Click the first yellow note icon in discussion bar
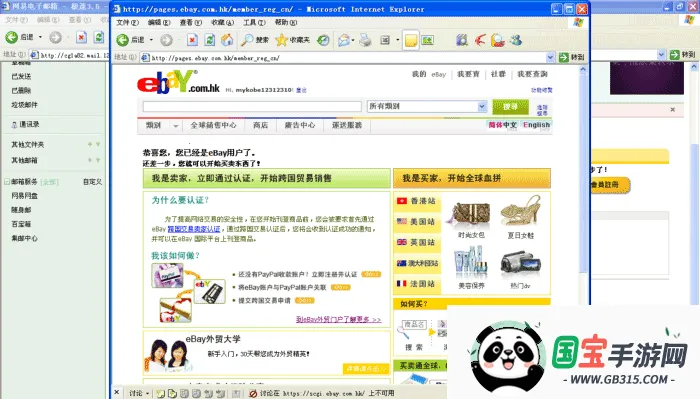 tap(160, 393)
